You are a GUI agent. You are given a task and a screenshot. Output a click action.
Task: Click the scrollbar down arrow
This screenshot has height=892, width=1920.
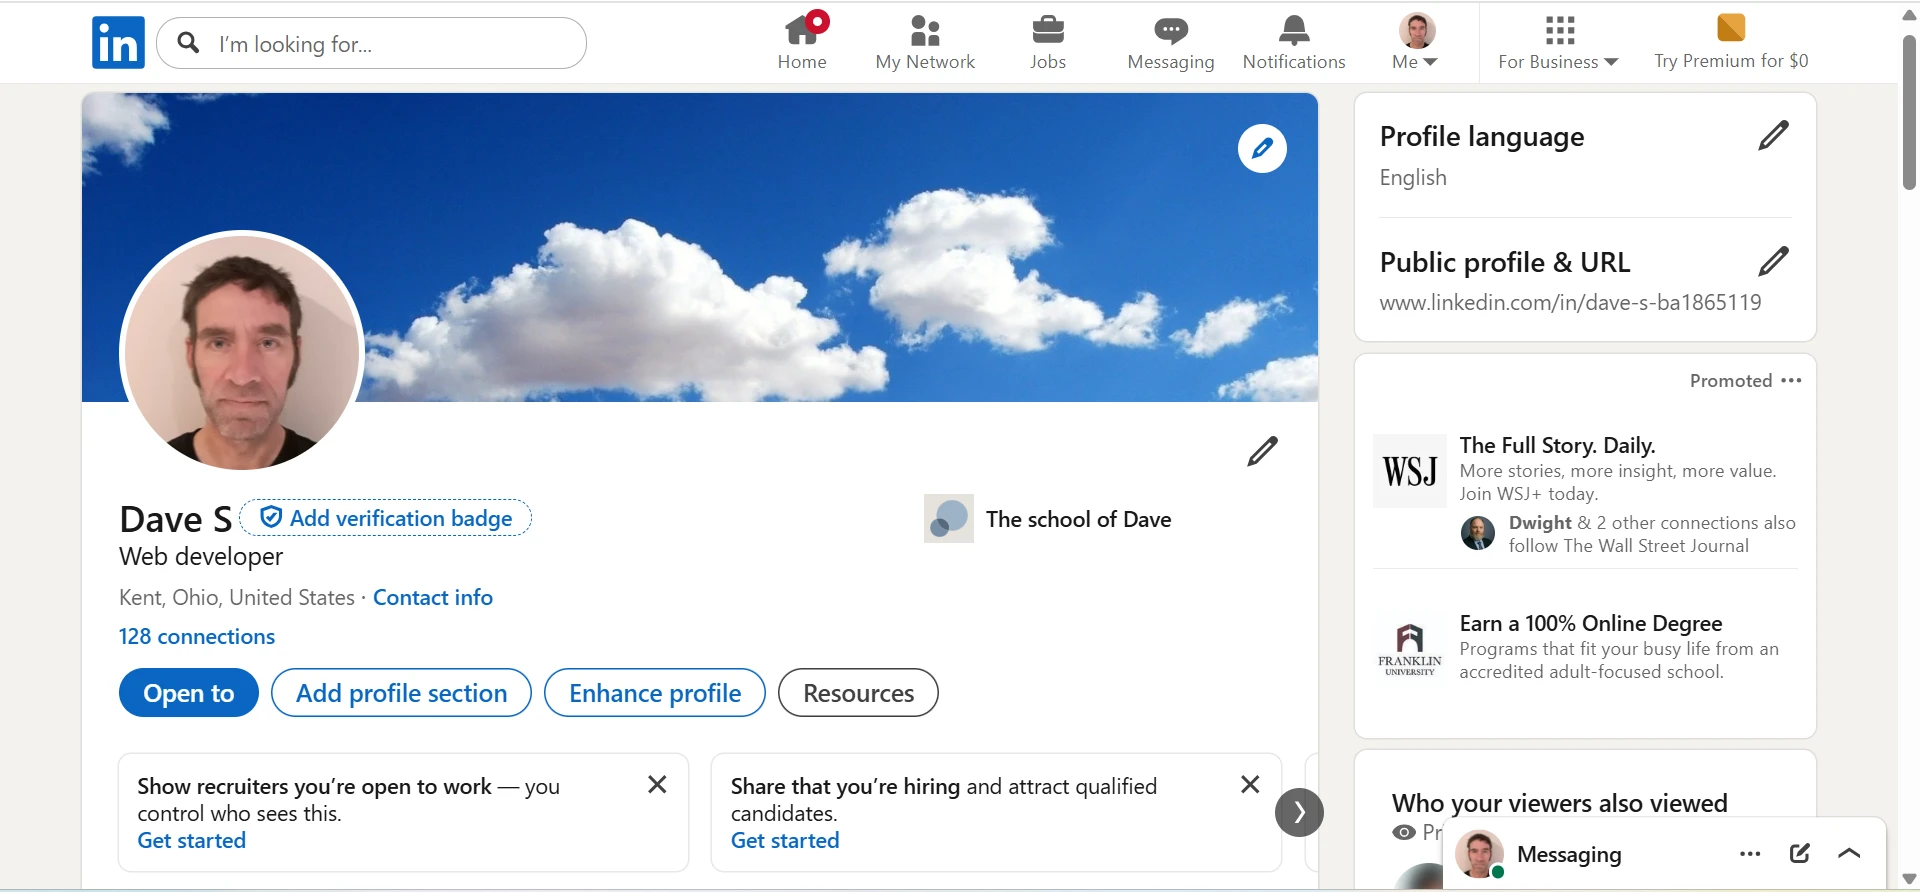coord(1909,880)
